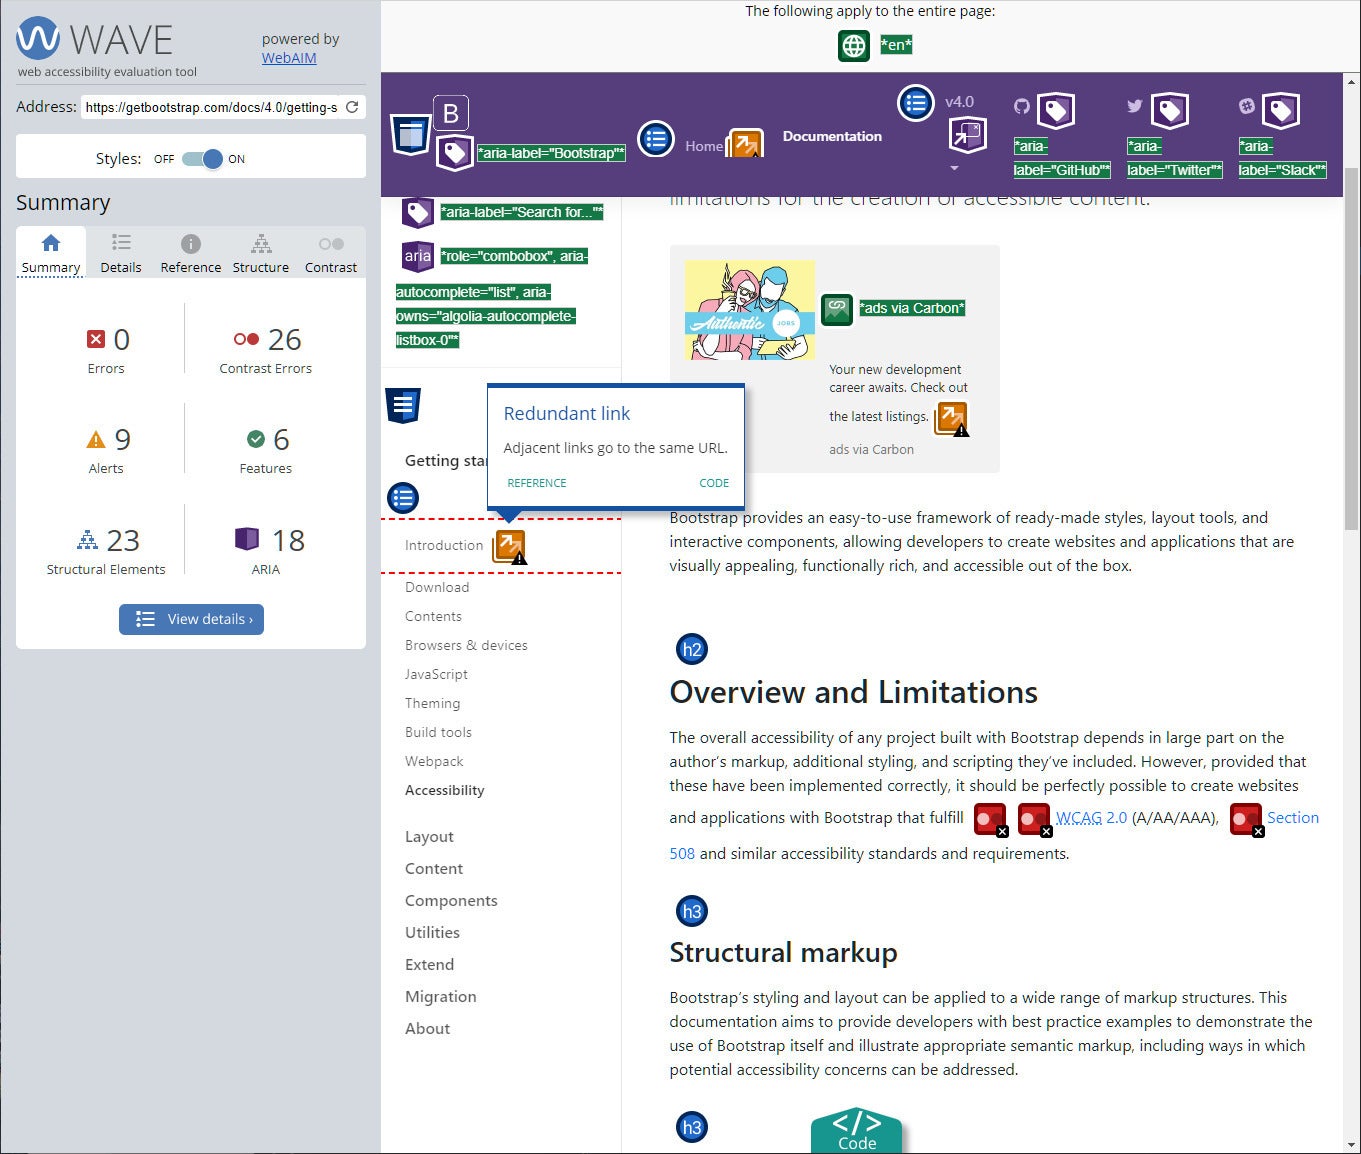Image resolution: width=1361 pixels, height=1154 pixels.
Task: Click the redundant link icon beside Home
Action: [x=746, y=144]
